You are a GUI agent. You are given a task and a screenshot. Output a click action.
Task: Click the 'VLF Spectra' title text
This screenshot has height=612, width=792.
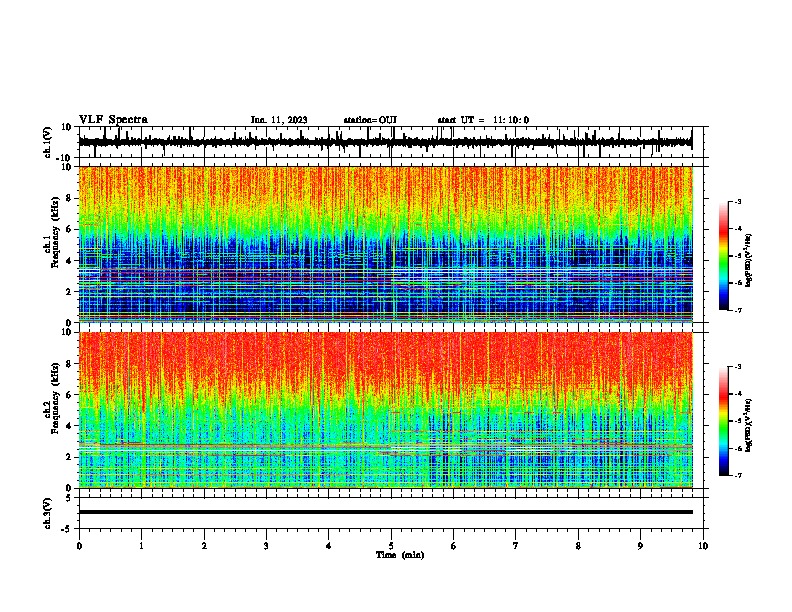click(x=113, y=120)
